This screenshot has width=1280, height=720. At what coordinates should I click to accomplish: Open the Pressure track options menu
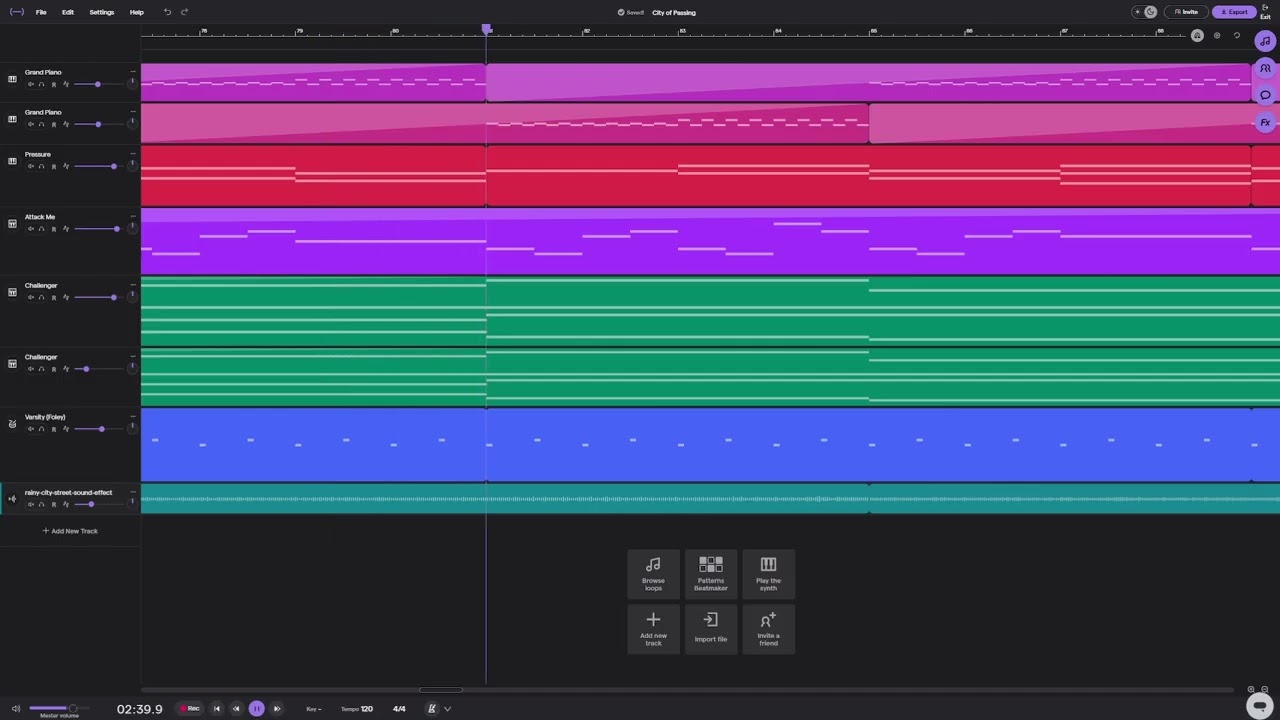click(132, 154)
